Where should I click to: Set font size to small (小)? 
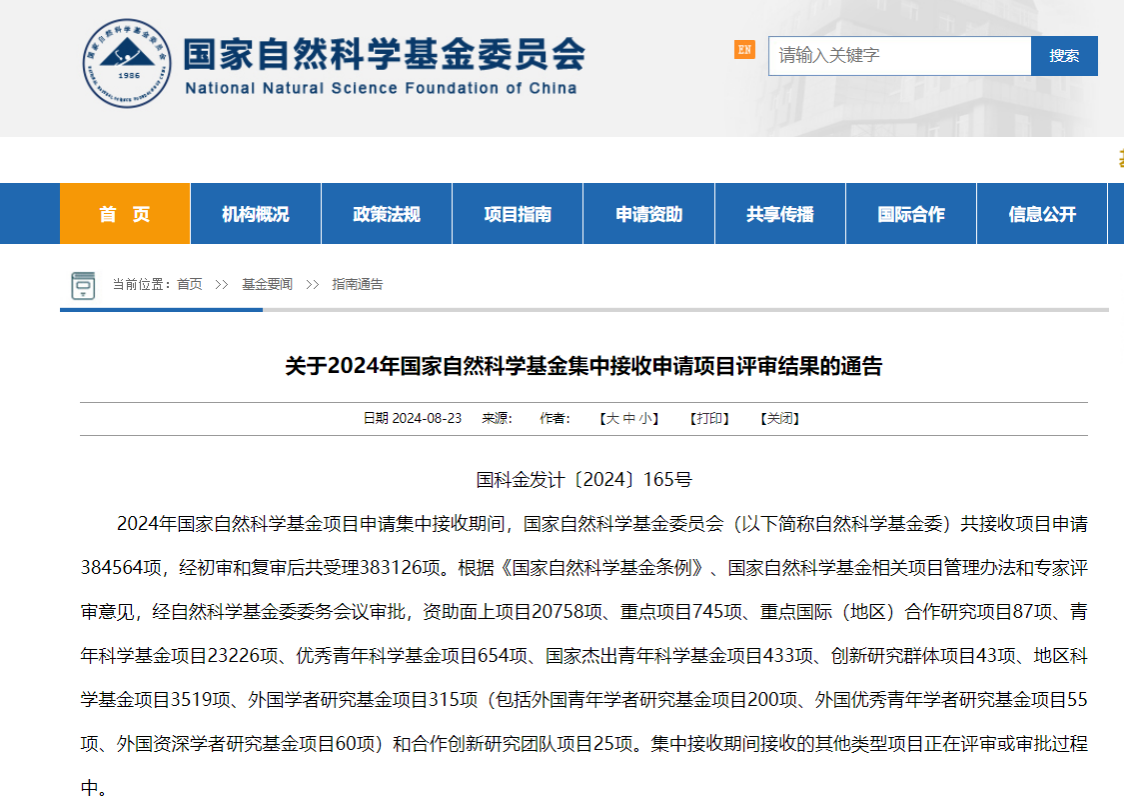645,419
